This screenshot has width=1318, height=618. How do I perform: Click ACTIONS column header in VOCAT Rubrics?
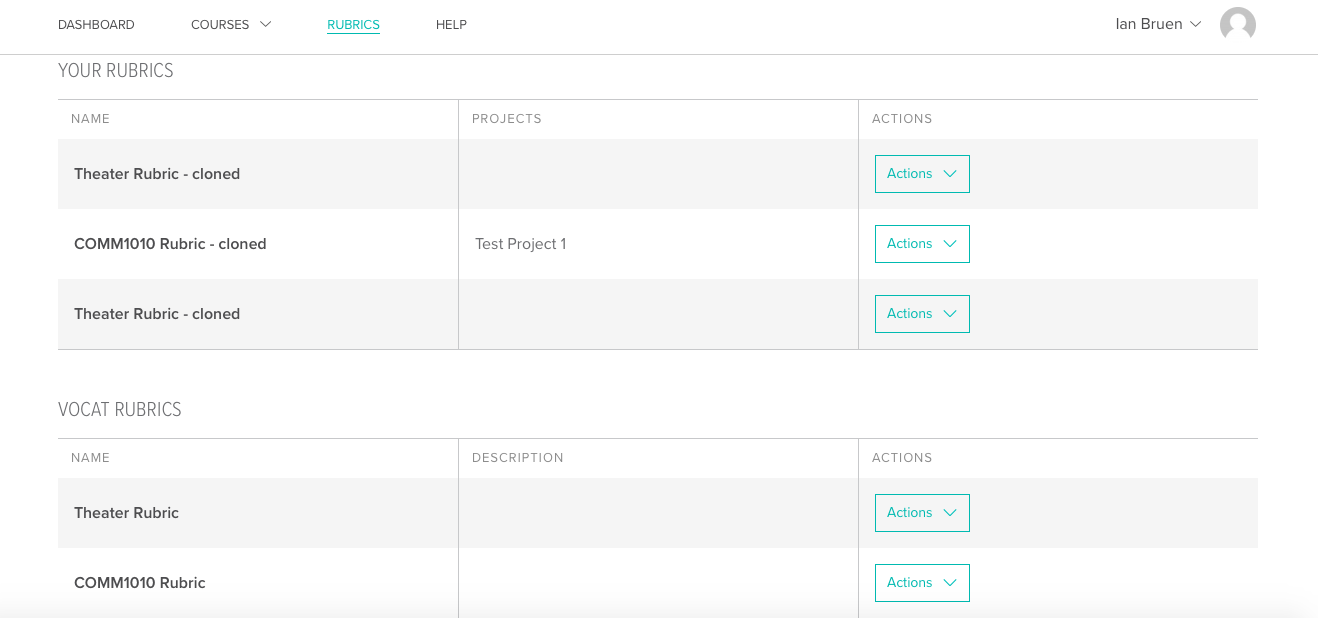902,458
